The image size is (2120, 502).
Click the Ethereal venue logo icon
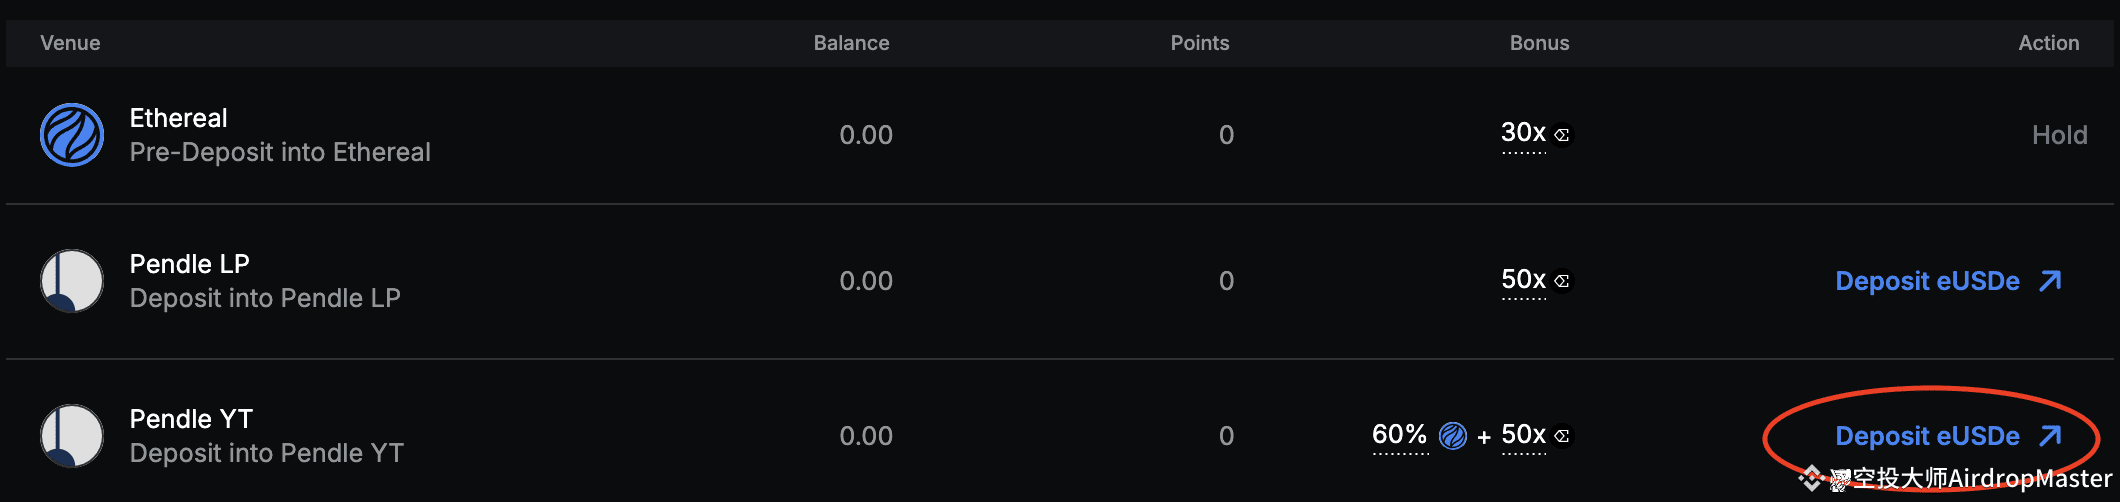coord(72,135)
